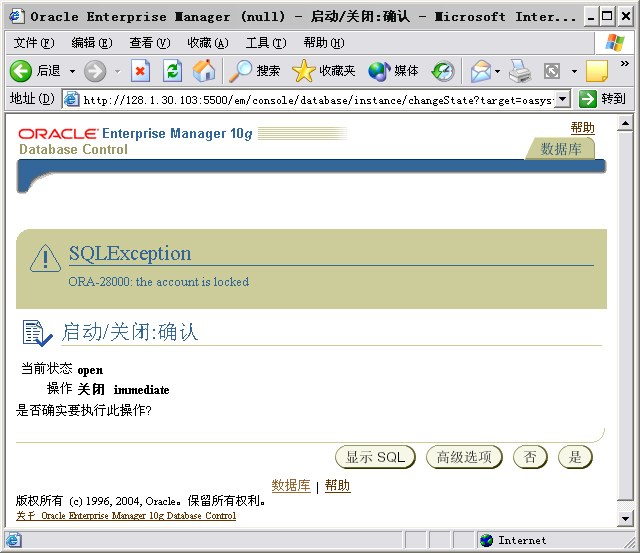Select the 数据库 tab
Image resolution: width=640 pixels, height=553 pixels.
(x=560, y=149)
